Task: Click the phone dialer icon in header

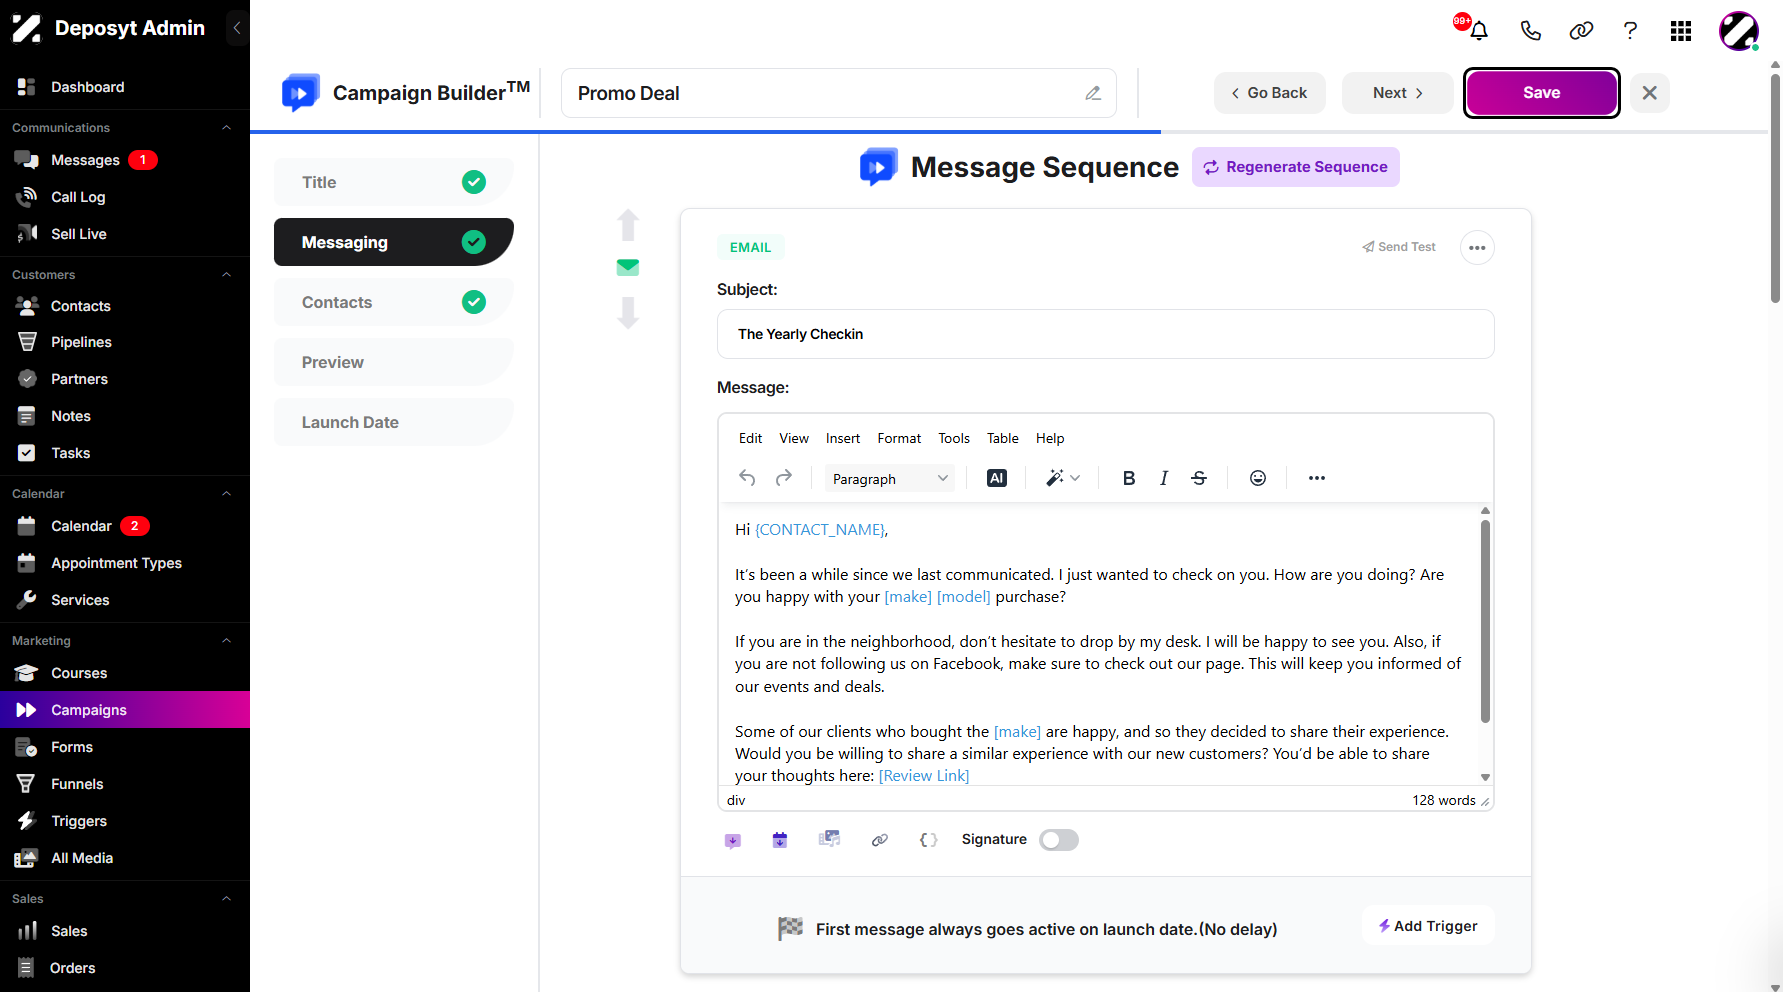Action: 1530,31
